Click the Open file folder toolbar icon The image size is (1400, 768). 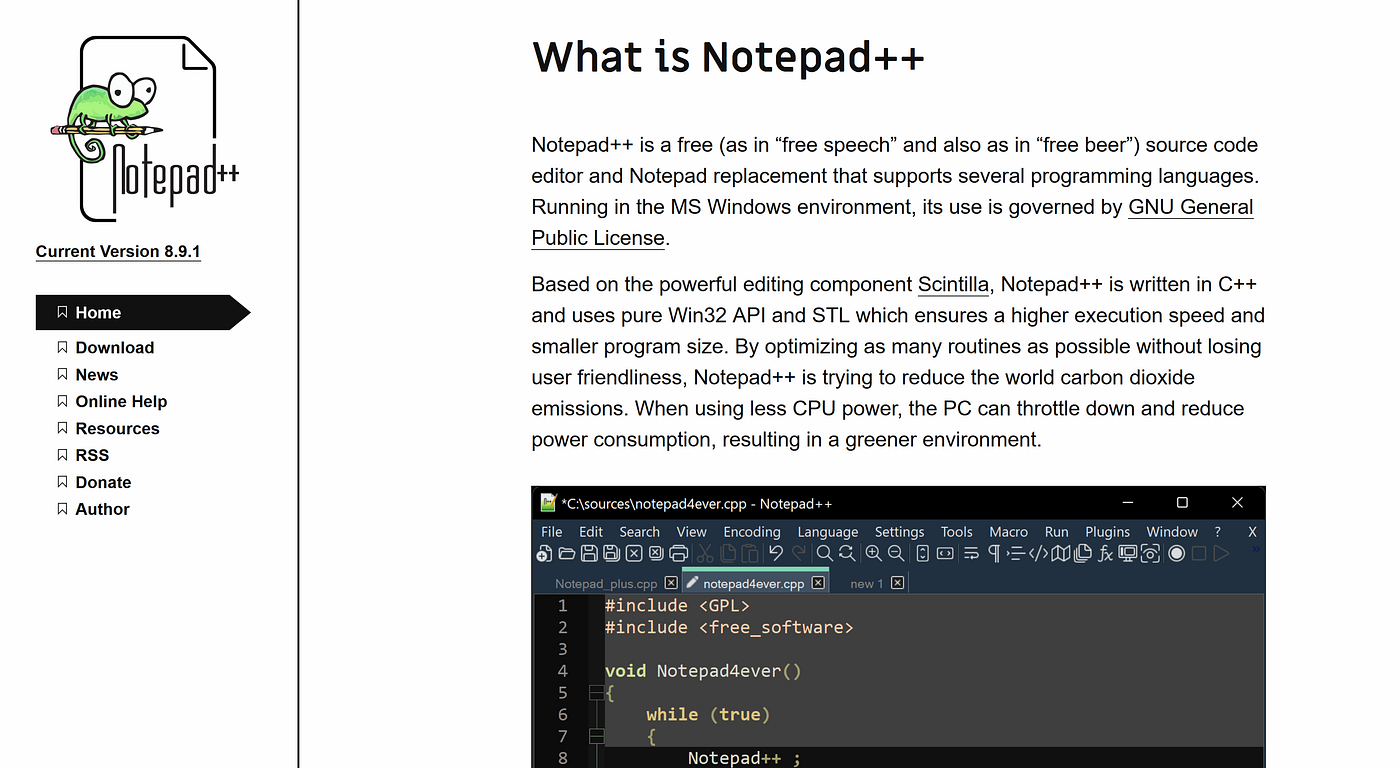[x=567, y=553]
